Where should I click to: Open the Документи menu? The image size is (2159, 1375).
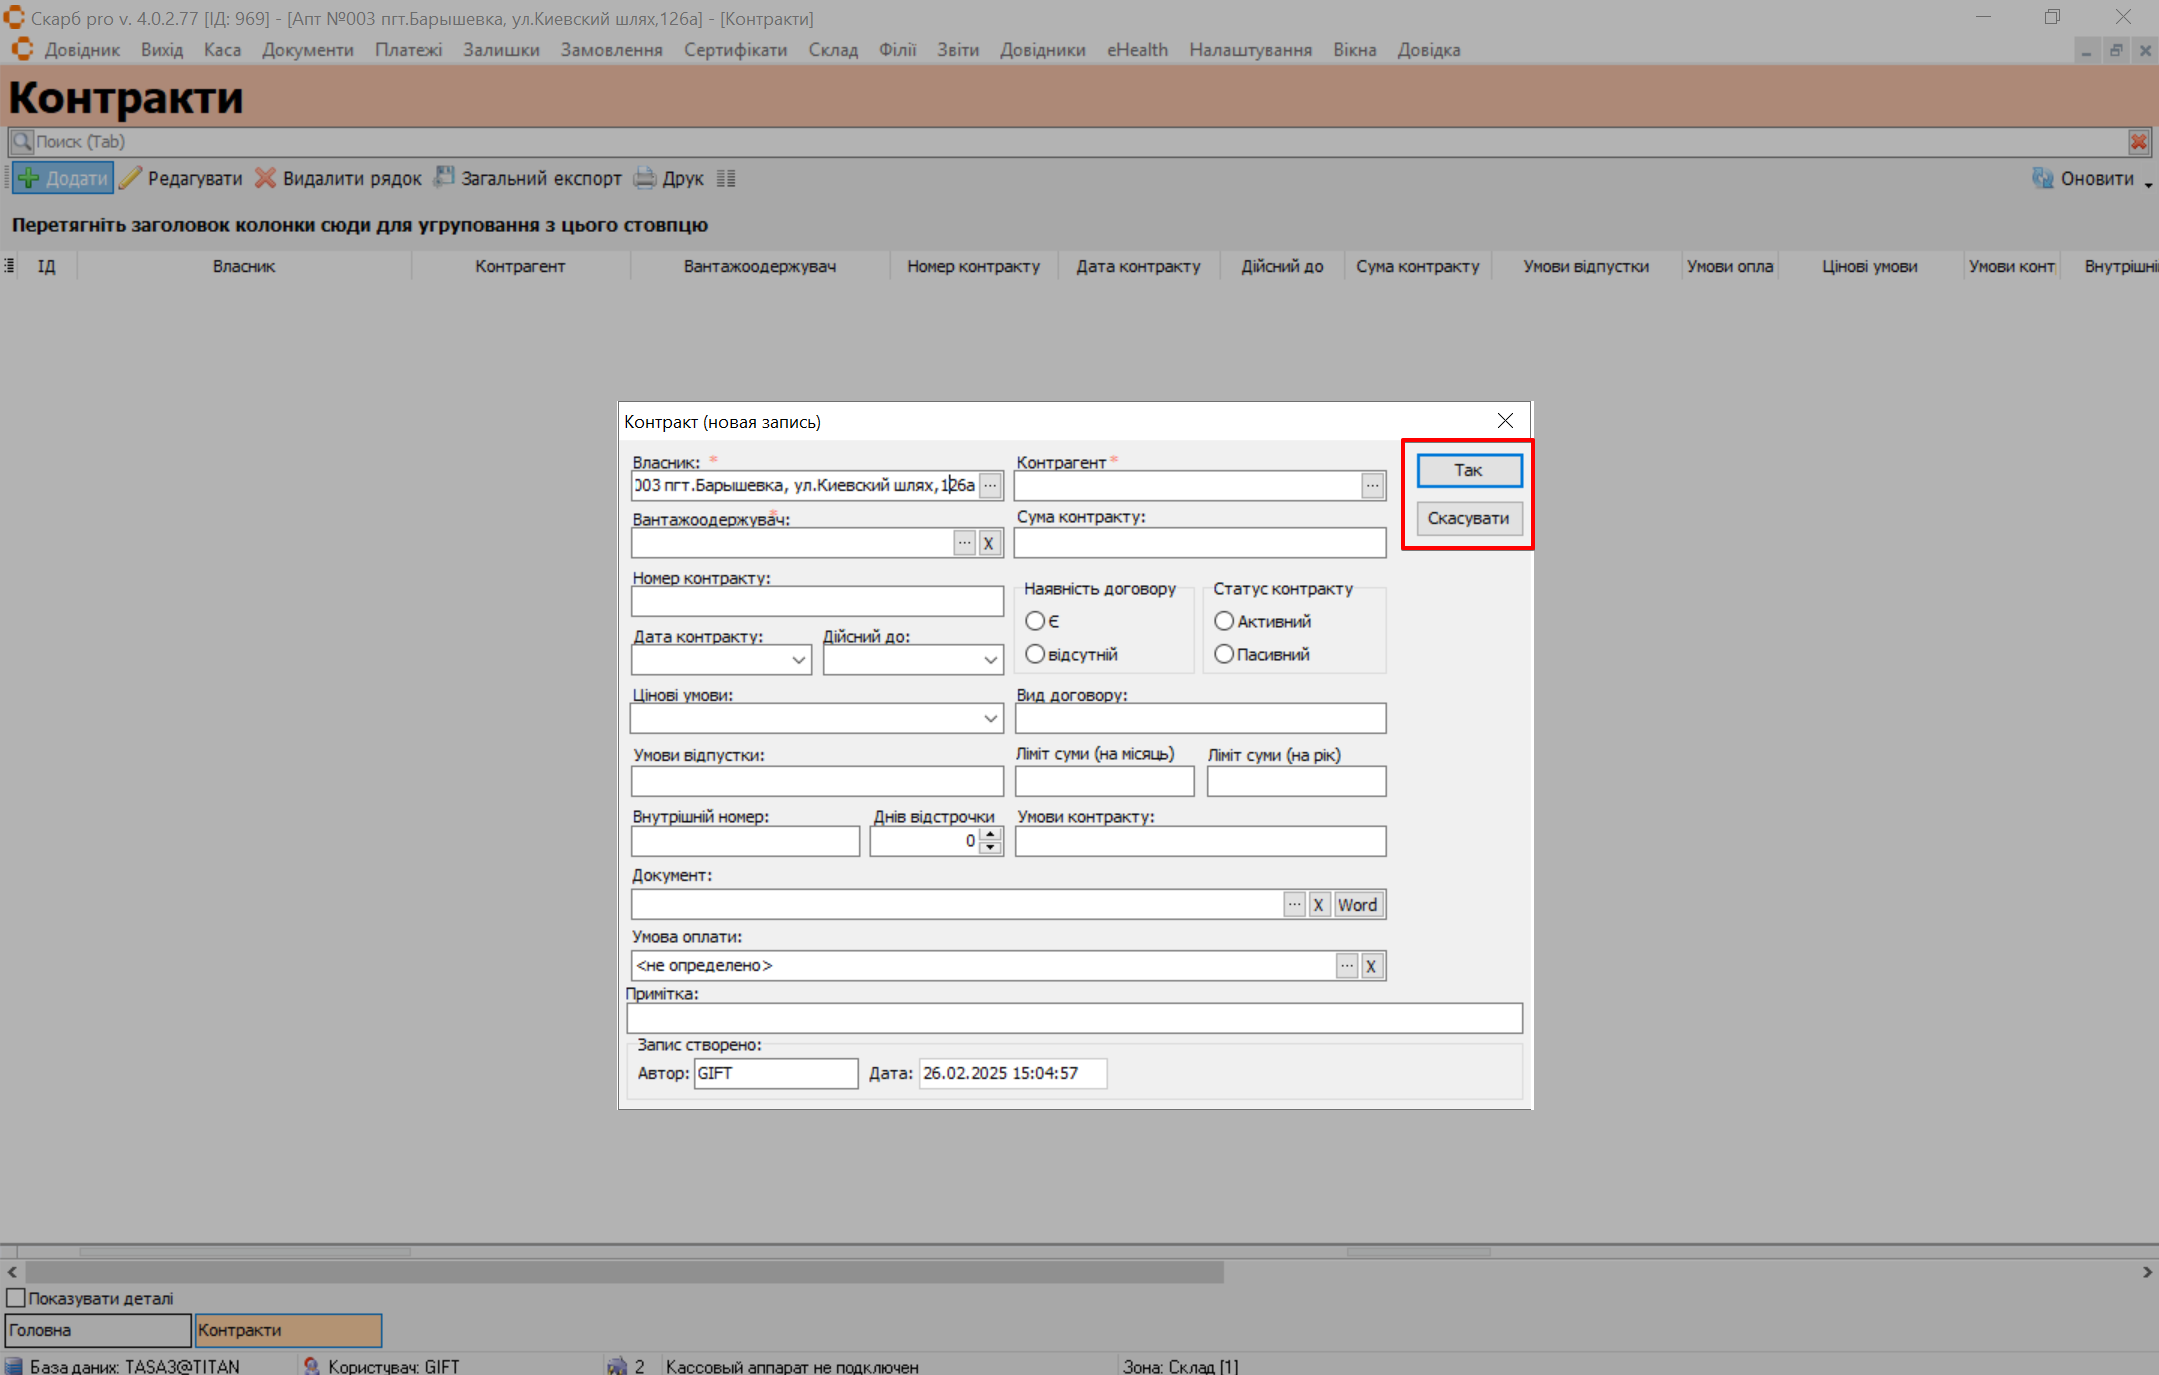(x=308, y=49)
